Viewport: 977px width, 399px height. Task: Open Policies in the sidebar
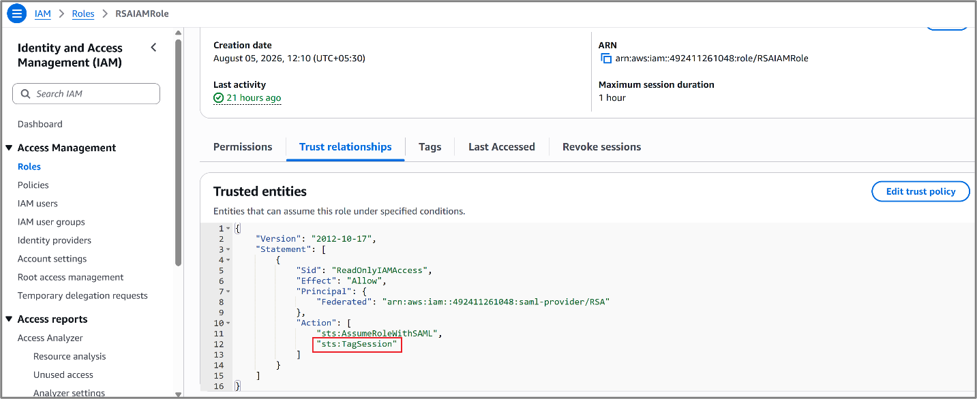pos(33,185)
